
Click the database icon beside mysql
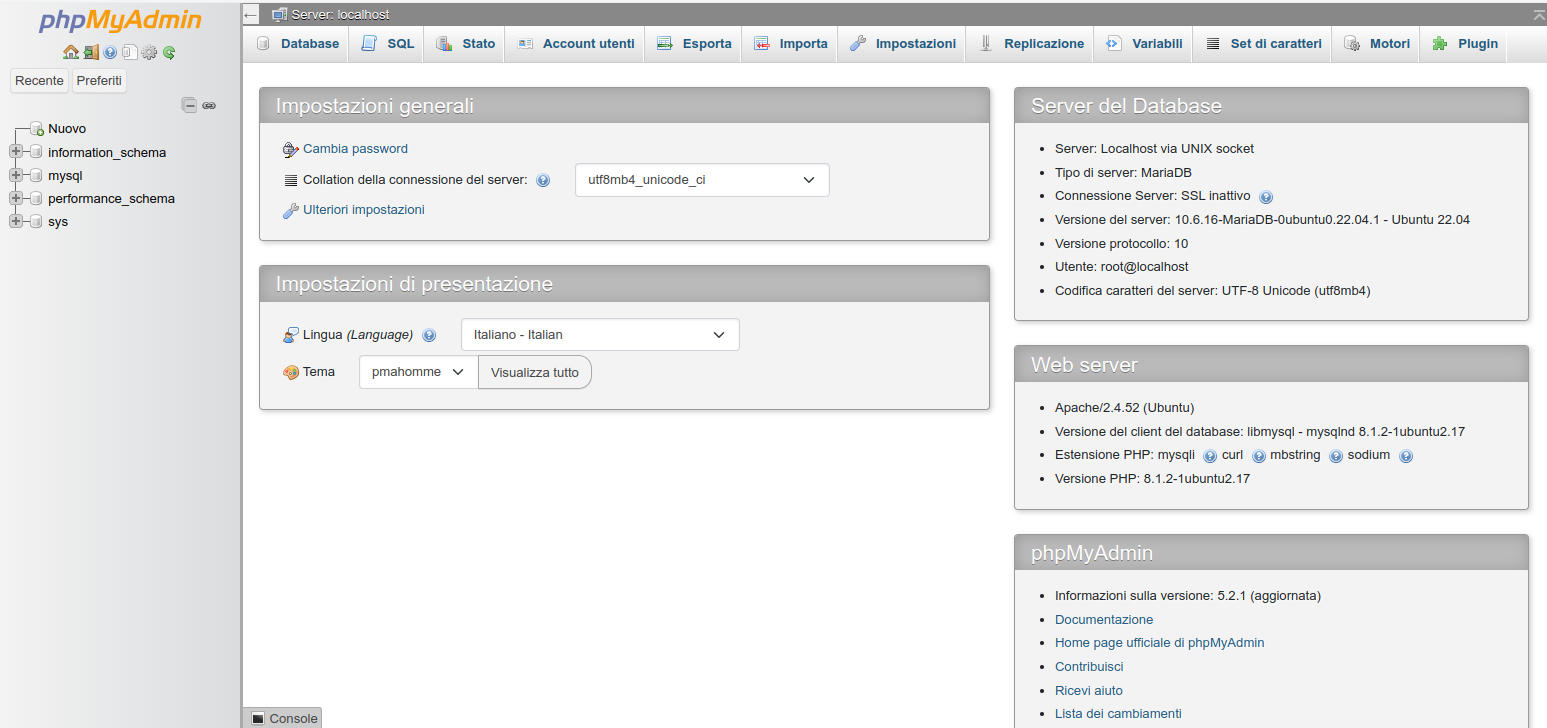(x=37, y=175)
